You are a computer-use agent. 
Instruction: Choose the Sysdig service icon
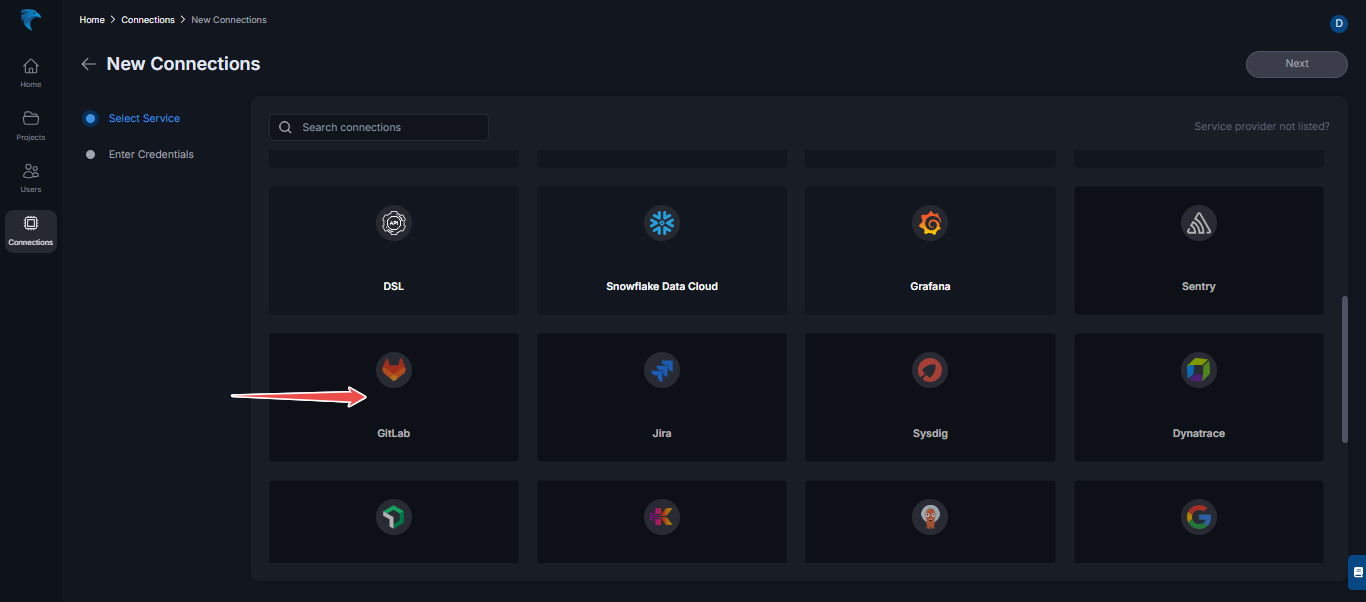[929, 370]
